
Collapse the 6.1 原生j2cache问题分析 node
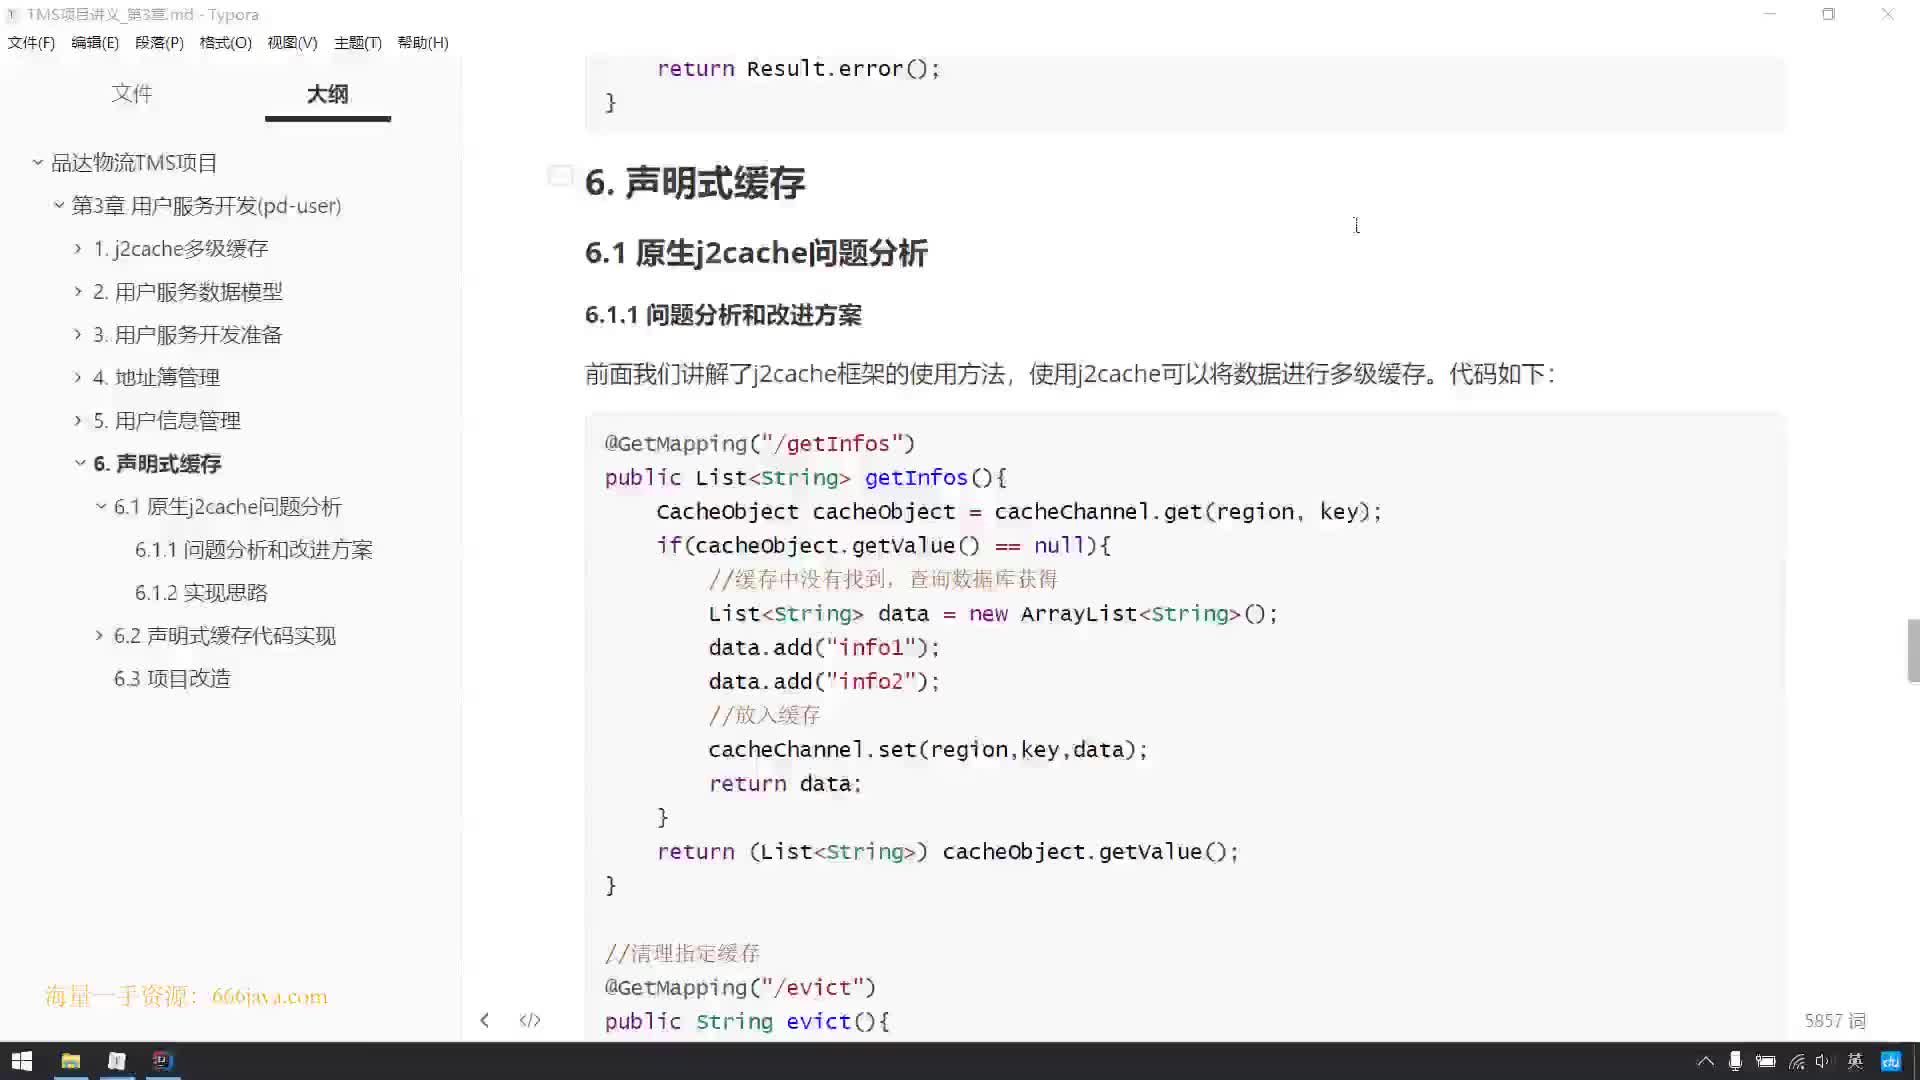click(x=100, y=506)
